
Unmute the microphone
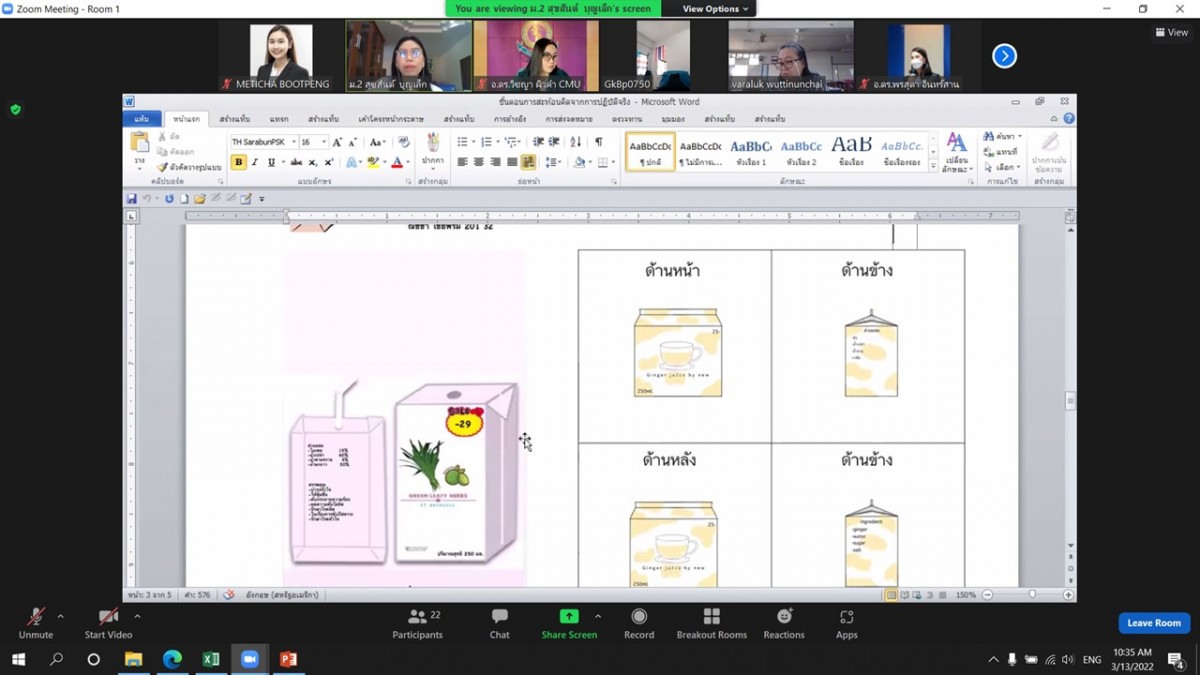pyautogui.click(x=36, y=623)
